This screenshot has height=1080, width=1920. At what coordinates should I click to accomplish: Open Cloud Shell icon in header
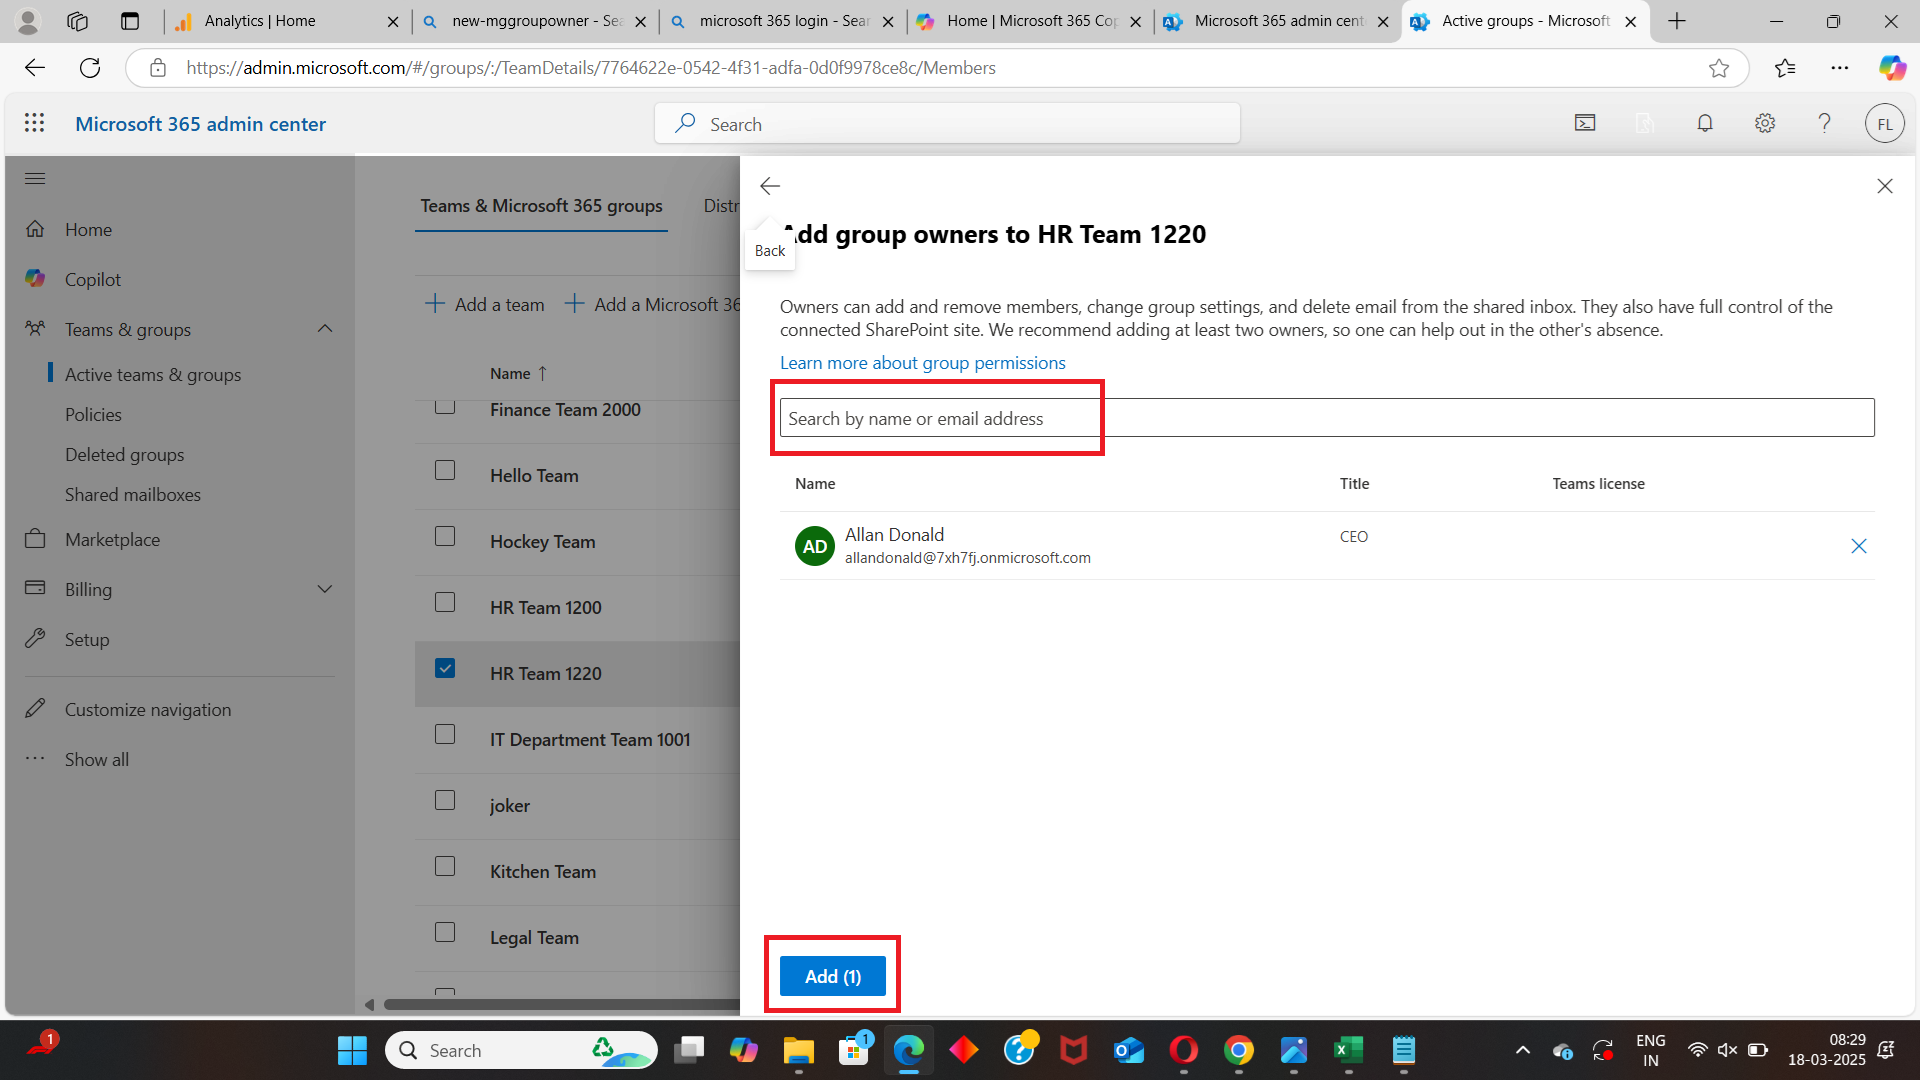pos(1585,123)
